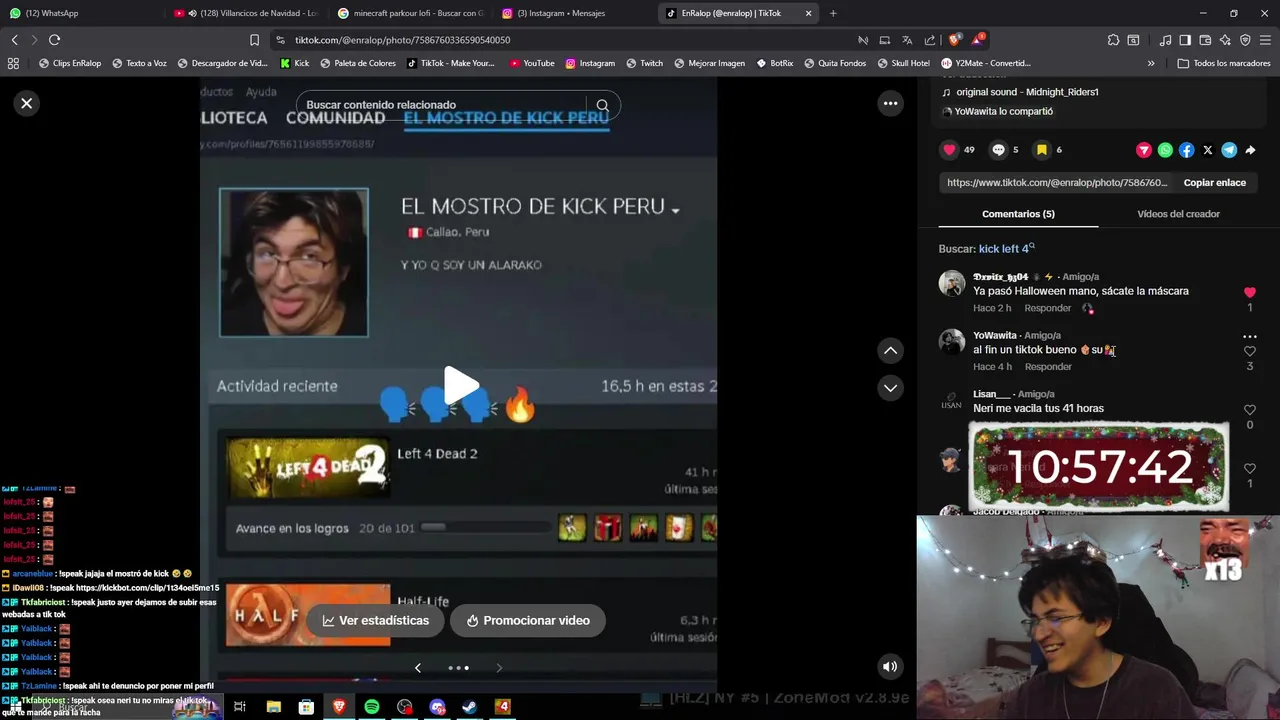The height and width of the screenshot is (720, 1280).
Task: Switch to Comentarios (5) tab
Action: (1018, 214)
